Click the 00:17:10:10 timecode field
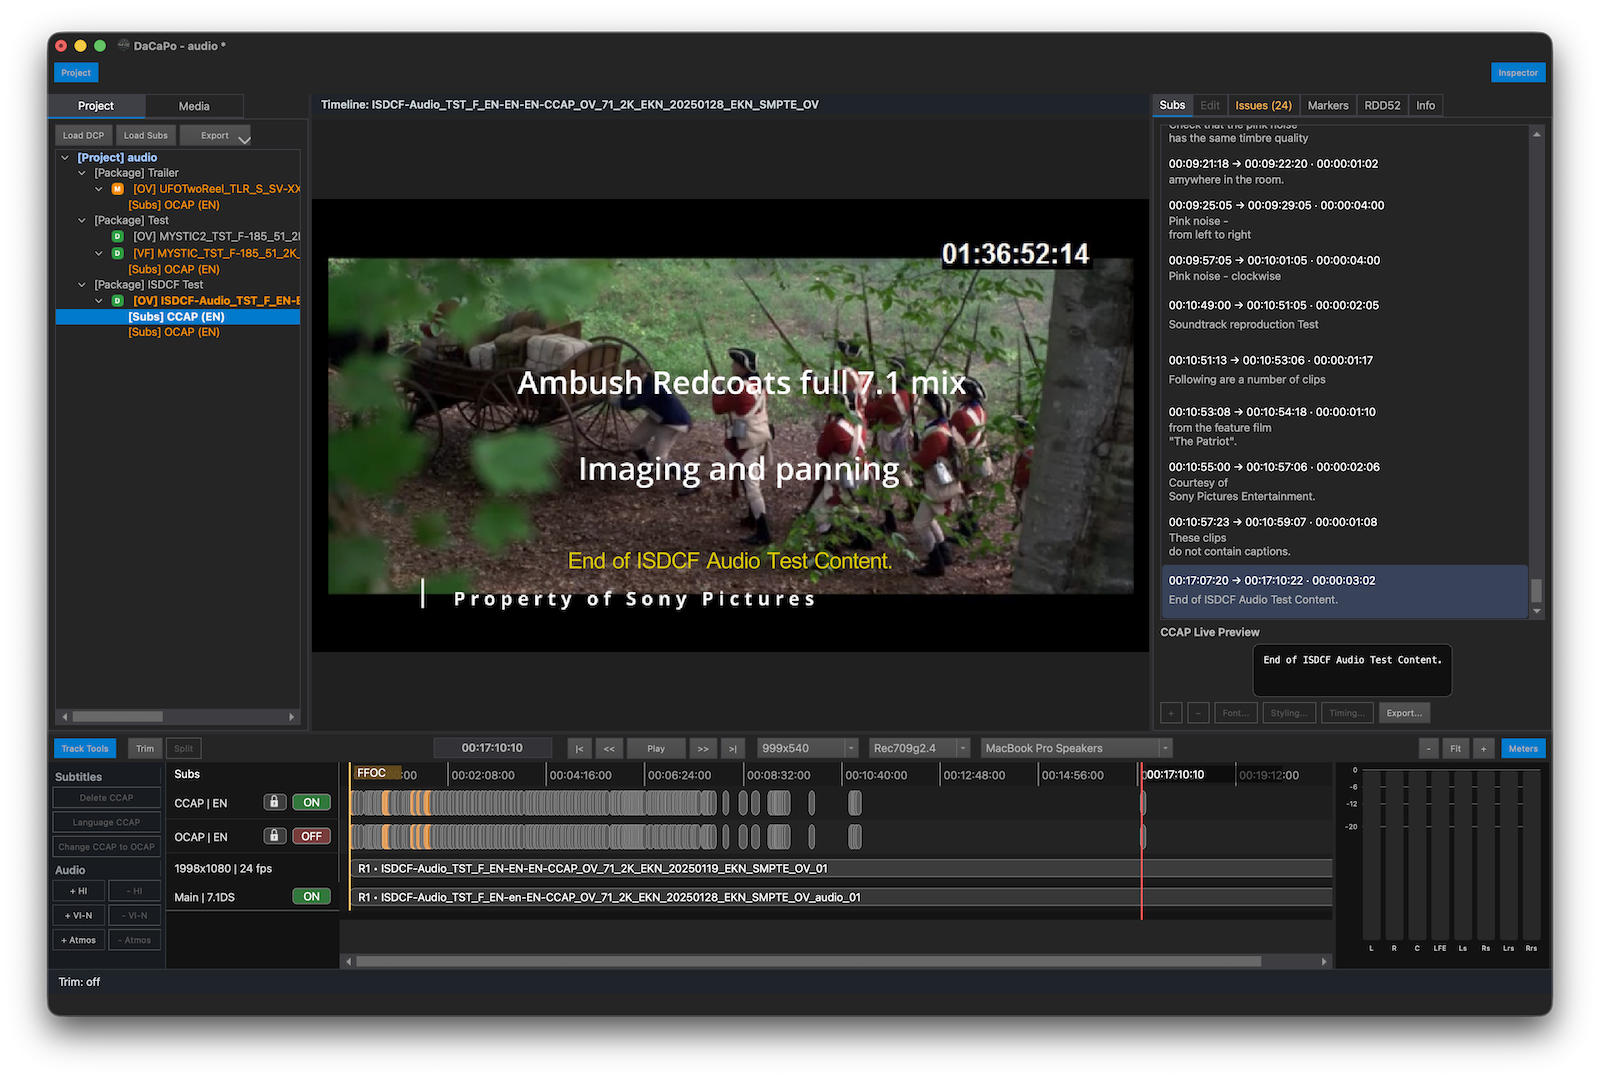This screenshot has height=1079, width=1600. (492, 748)
